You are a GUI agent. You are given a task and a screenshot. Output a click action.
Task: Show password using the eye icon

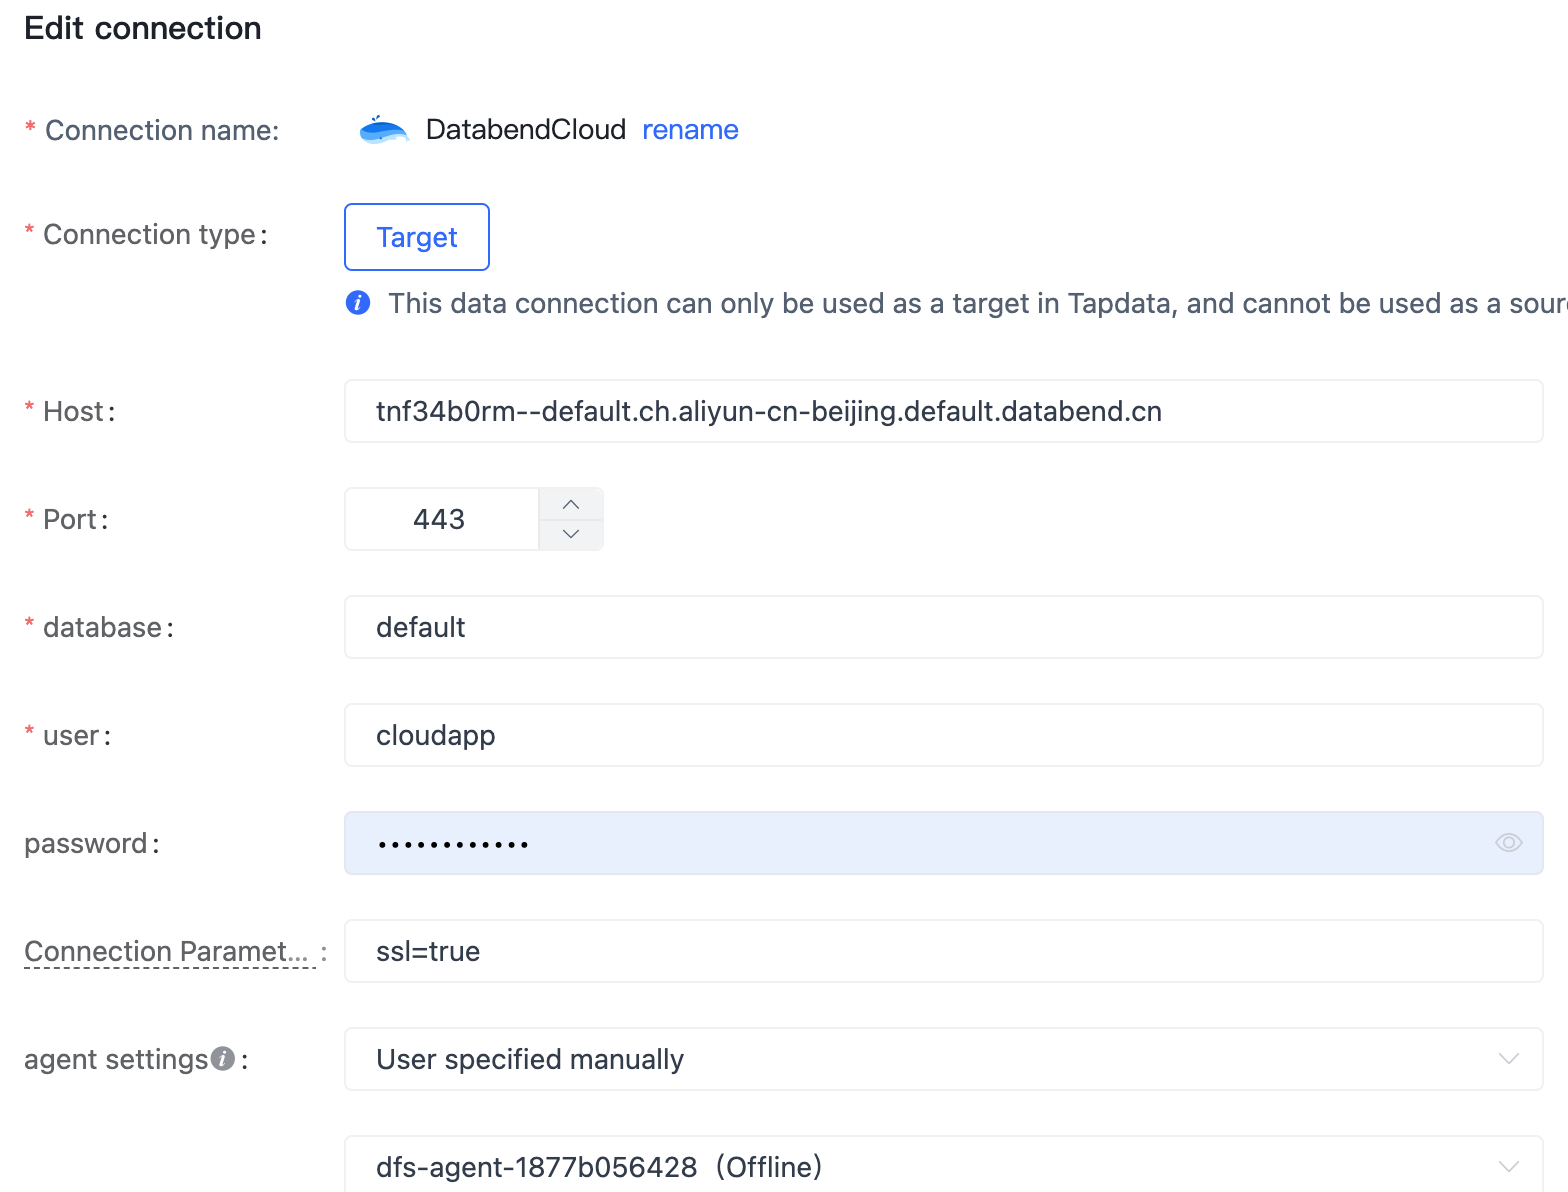[1508, 843]
